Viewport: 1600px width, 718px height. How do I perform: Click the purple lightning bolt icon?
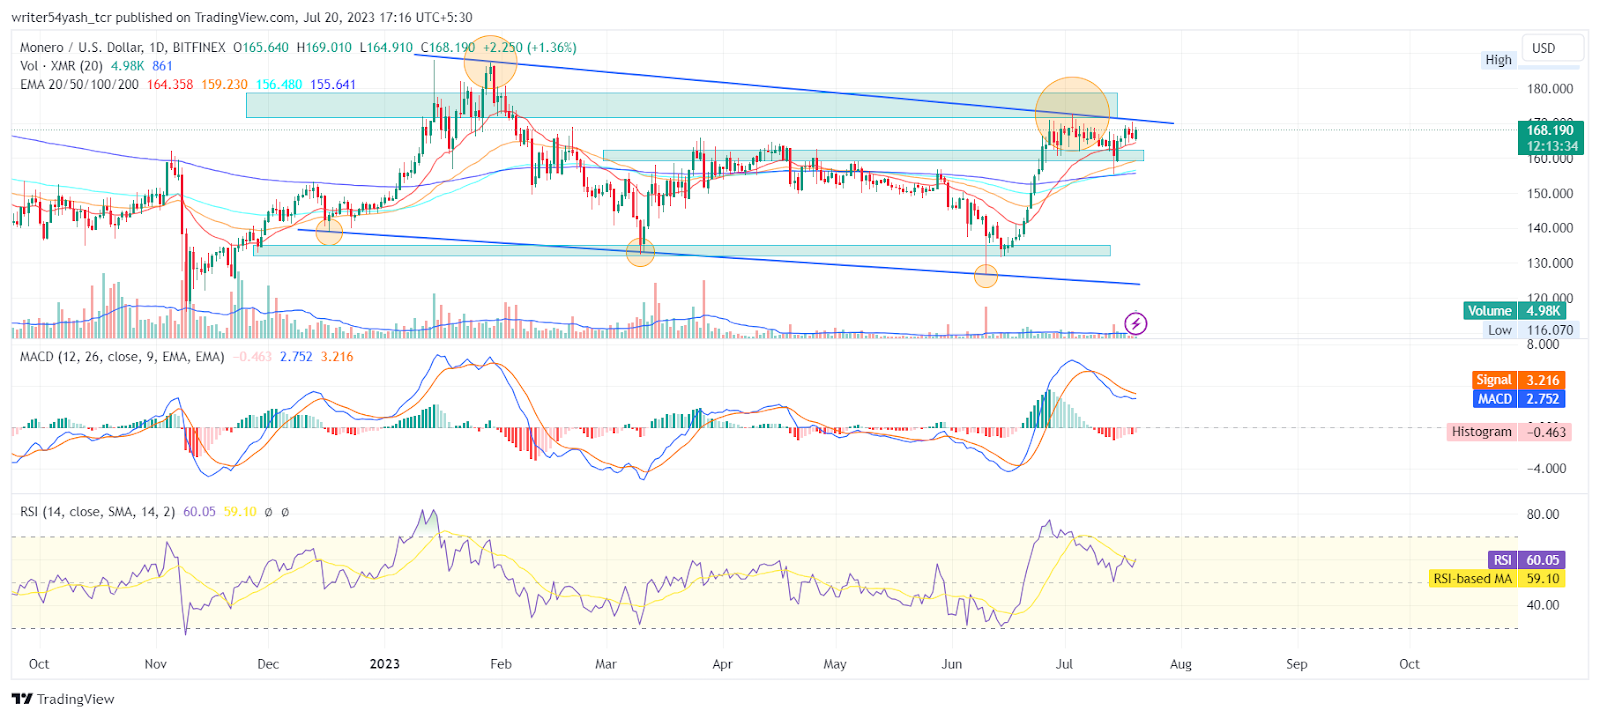click(x=1135, y=323)
